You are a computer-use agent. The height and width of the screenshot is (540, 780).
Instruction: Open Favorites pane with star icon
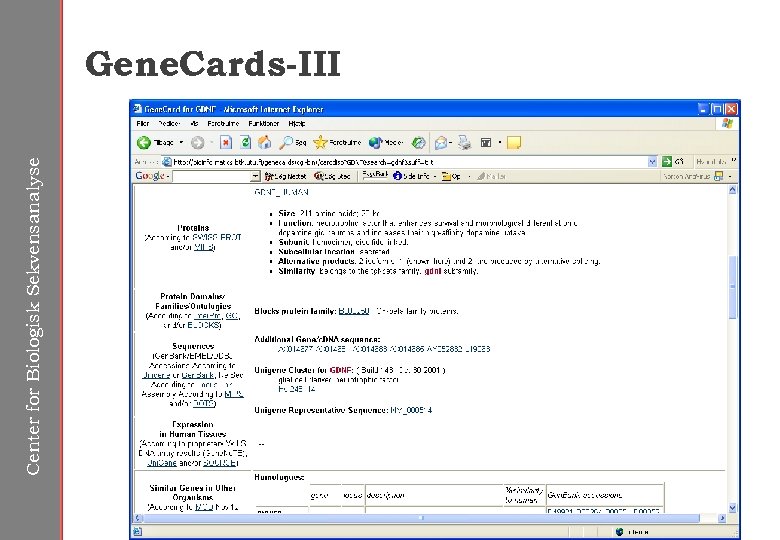click(337, 143)
